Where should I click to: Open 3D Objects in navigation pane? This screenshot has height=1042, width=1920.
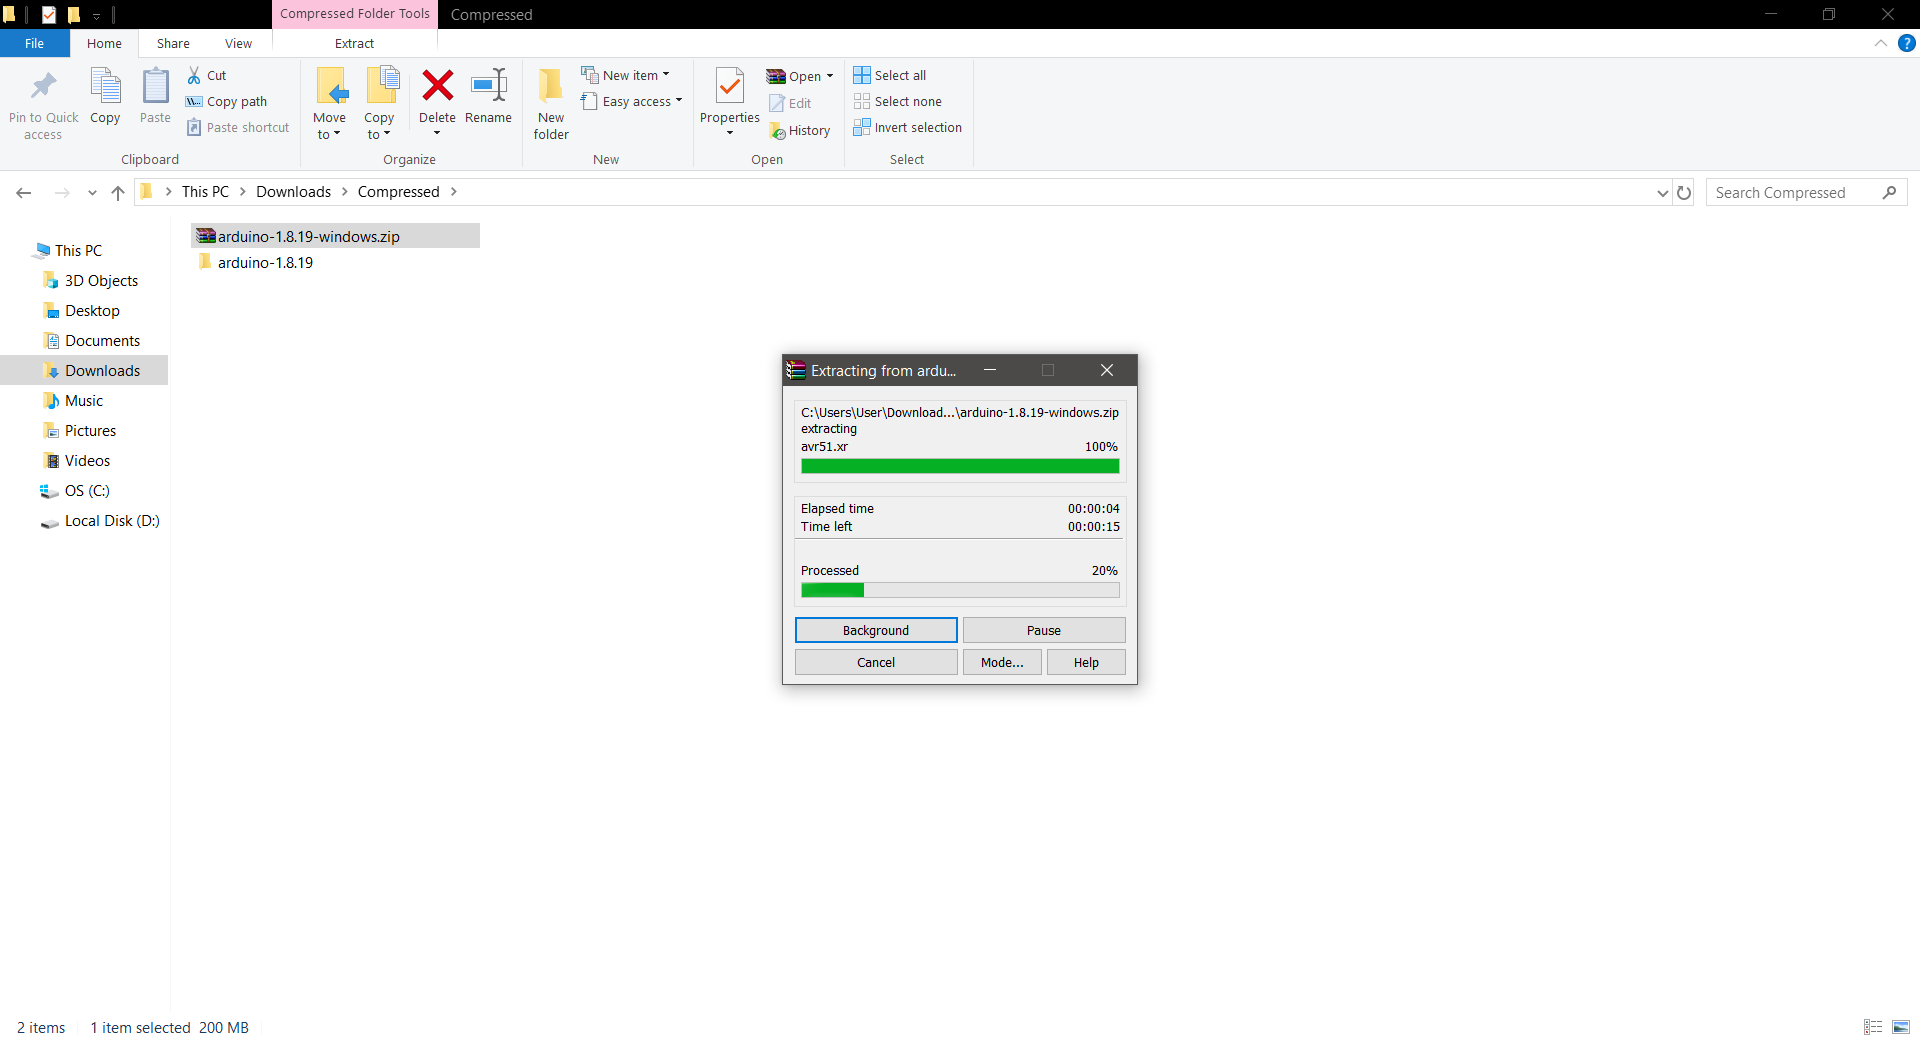(x=101, y=280)
